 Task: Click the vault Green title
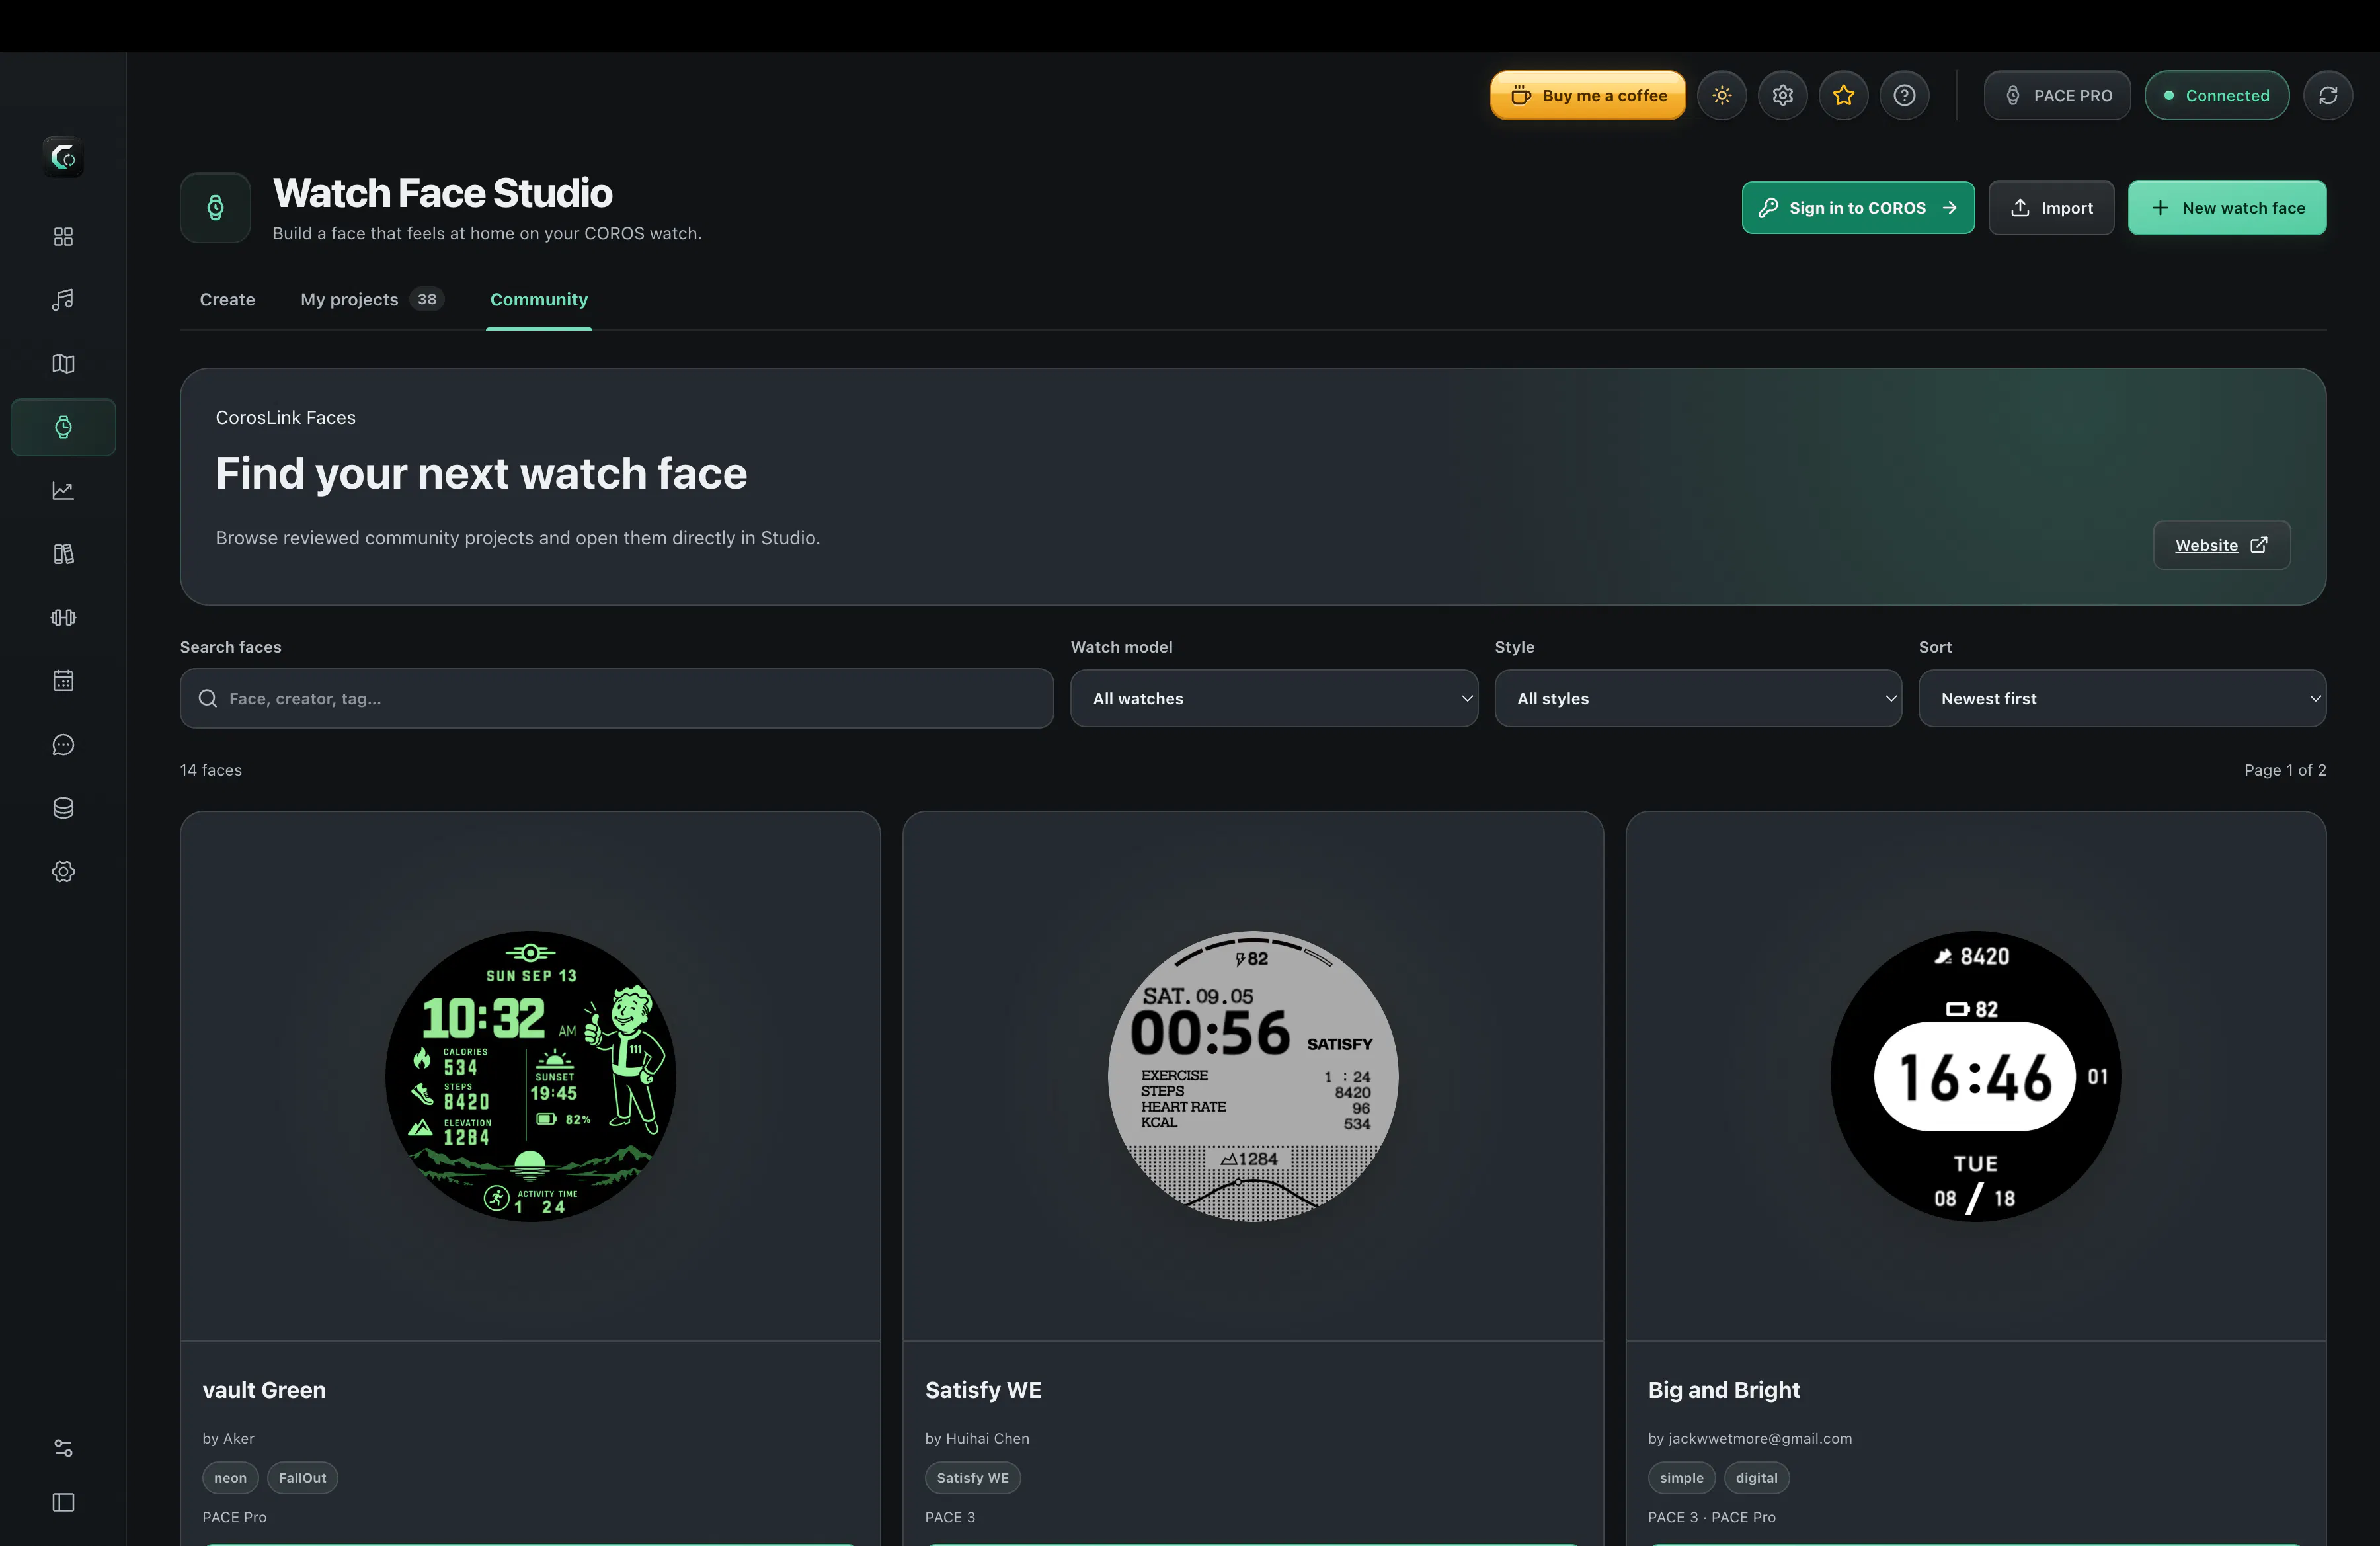pos(264,1390)
